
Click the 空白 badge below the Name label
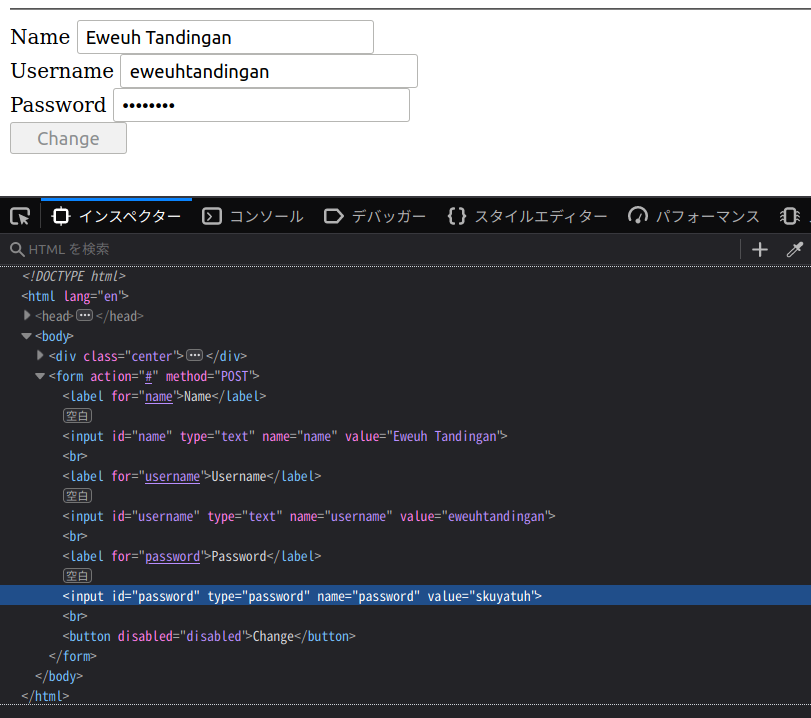[x=78, y=416]
